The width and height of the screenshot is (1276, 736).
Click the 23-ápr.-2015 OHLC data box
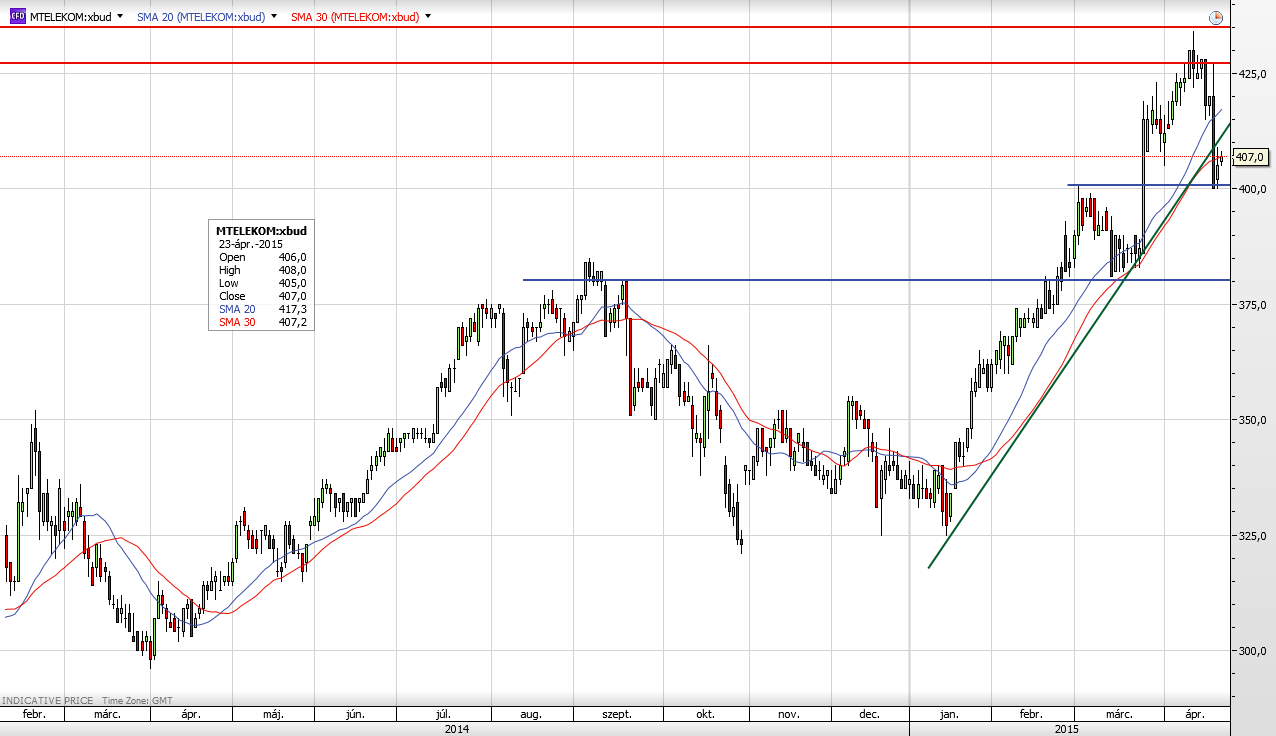coord(261,276)
